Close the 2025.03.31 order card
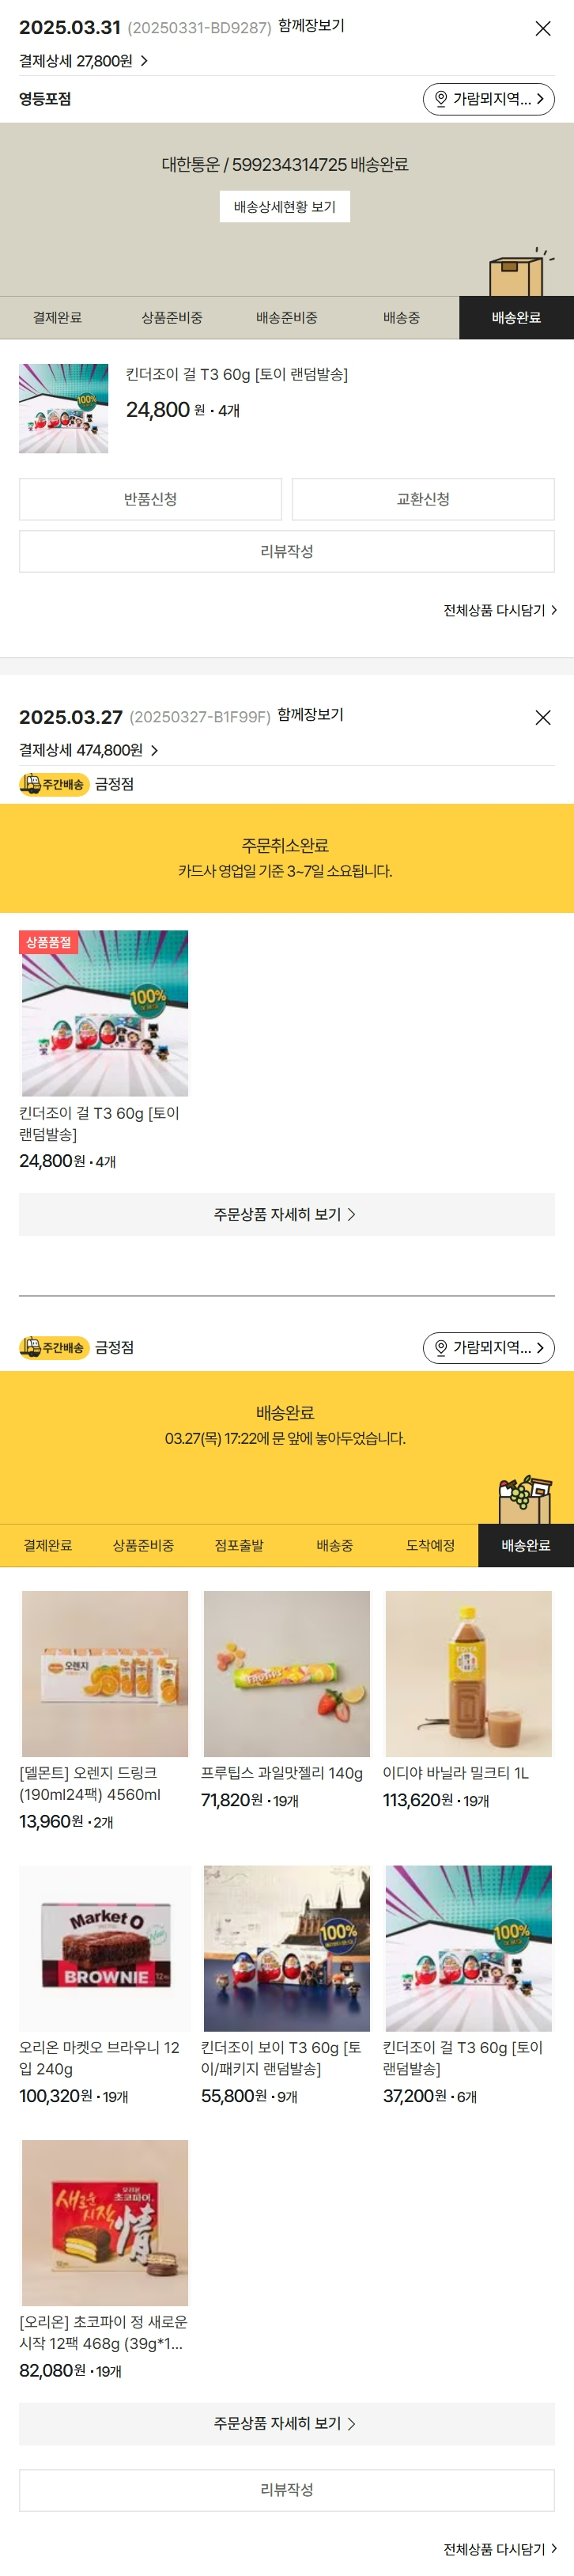Screen dimensions: 574x2576 [x=543, y=29]
